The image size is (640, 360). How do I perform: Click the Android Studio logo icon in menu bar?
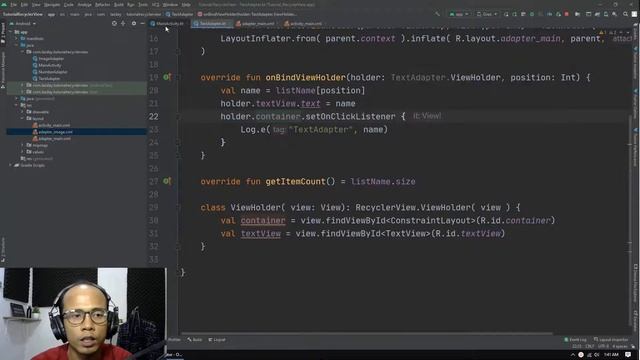(x=4, y=4)
